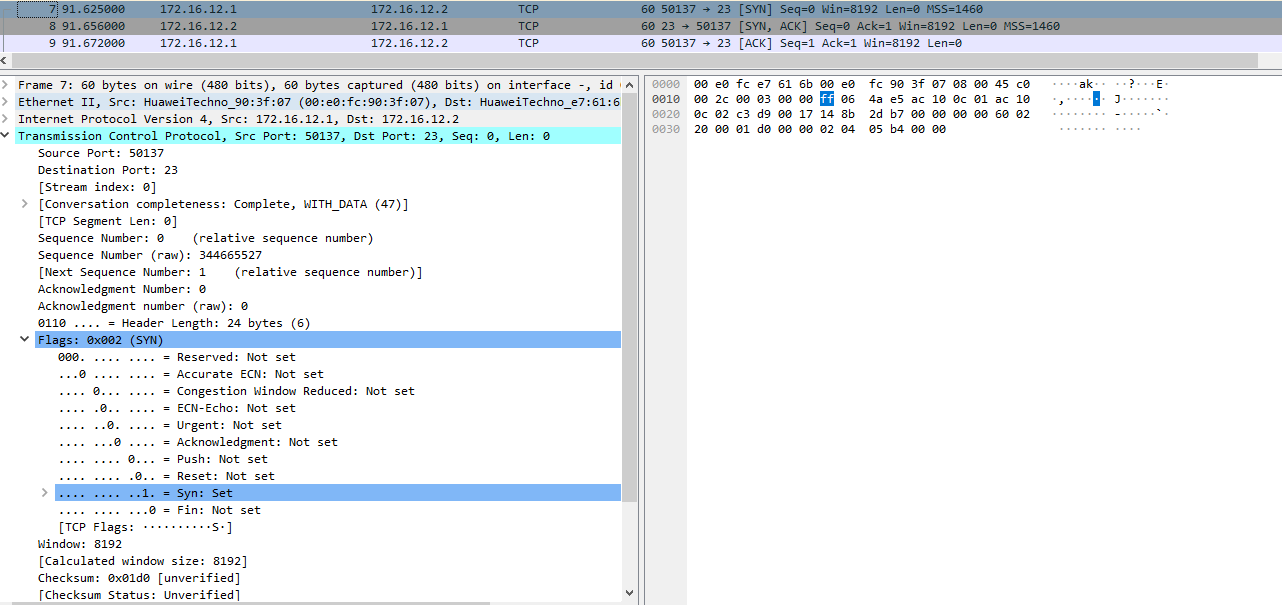Click timestamp 91.672000 in packet list
This screenshot has width=1282, height=605.
tap(93, 43)
